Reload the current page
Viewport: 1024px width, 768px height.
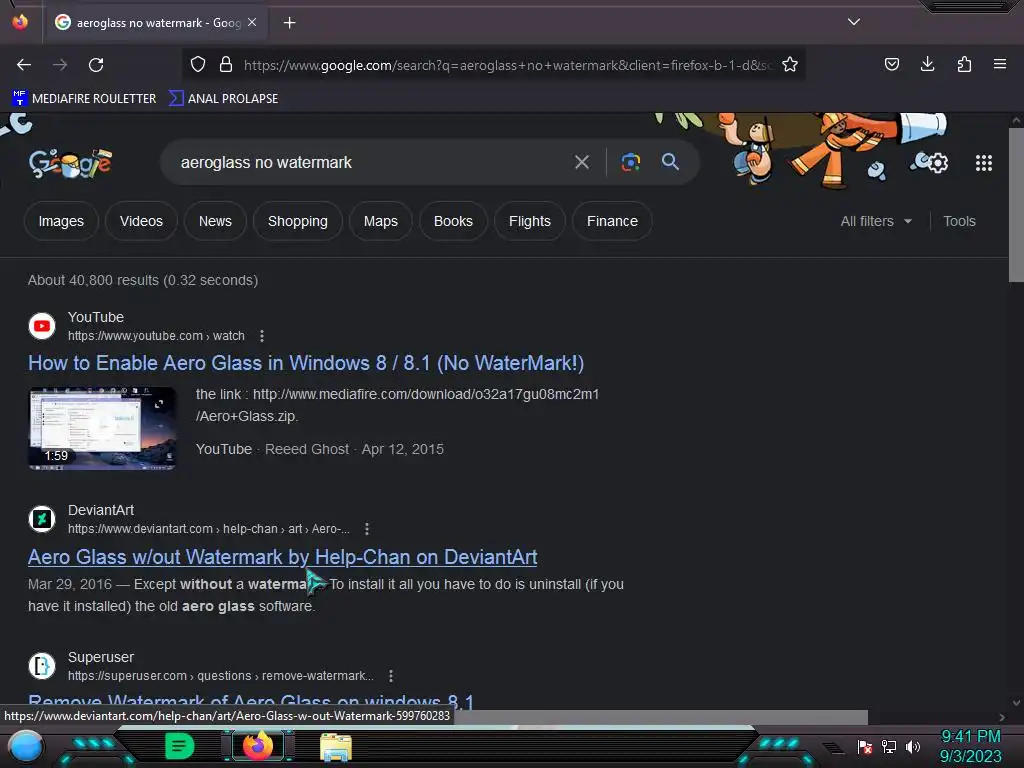tap(96, 65)
